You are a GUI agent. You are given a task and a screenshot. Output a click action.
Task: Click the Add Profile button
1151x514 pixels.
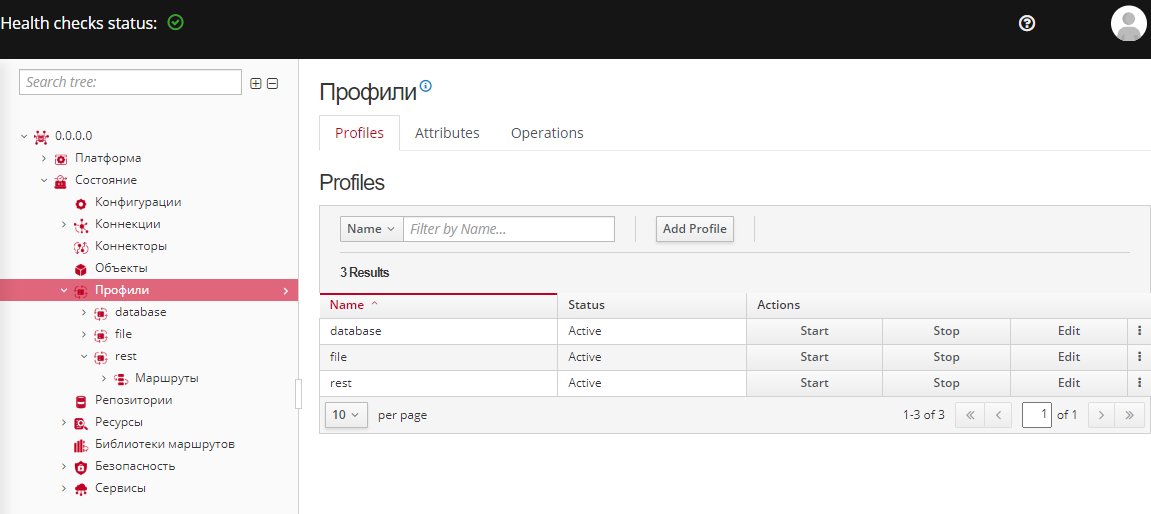[x=694, y=229]
